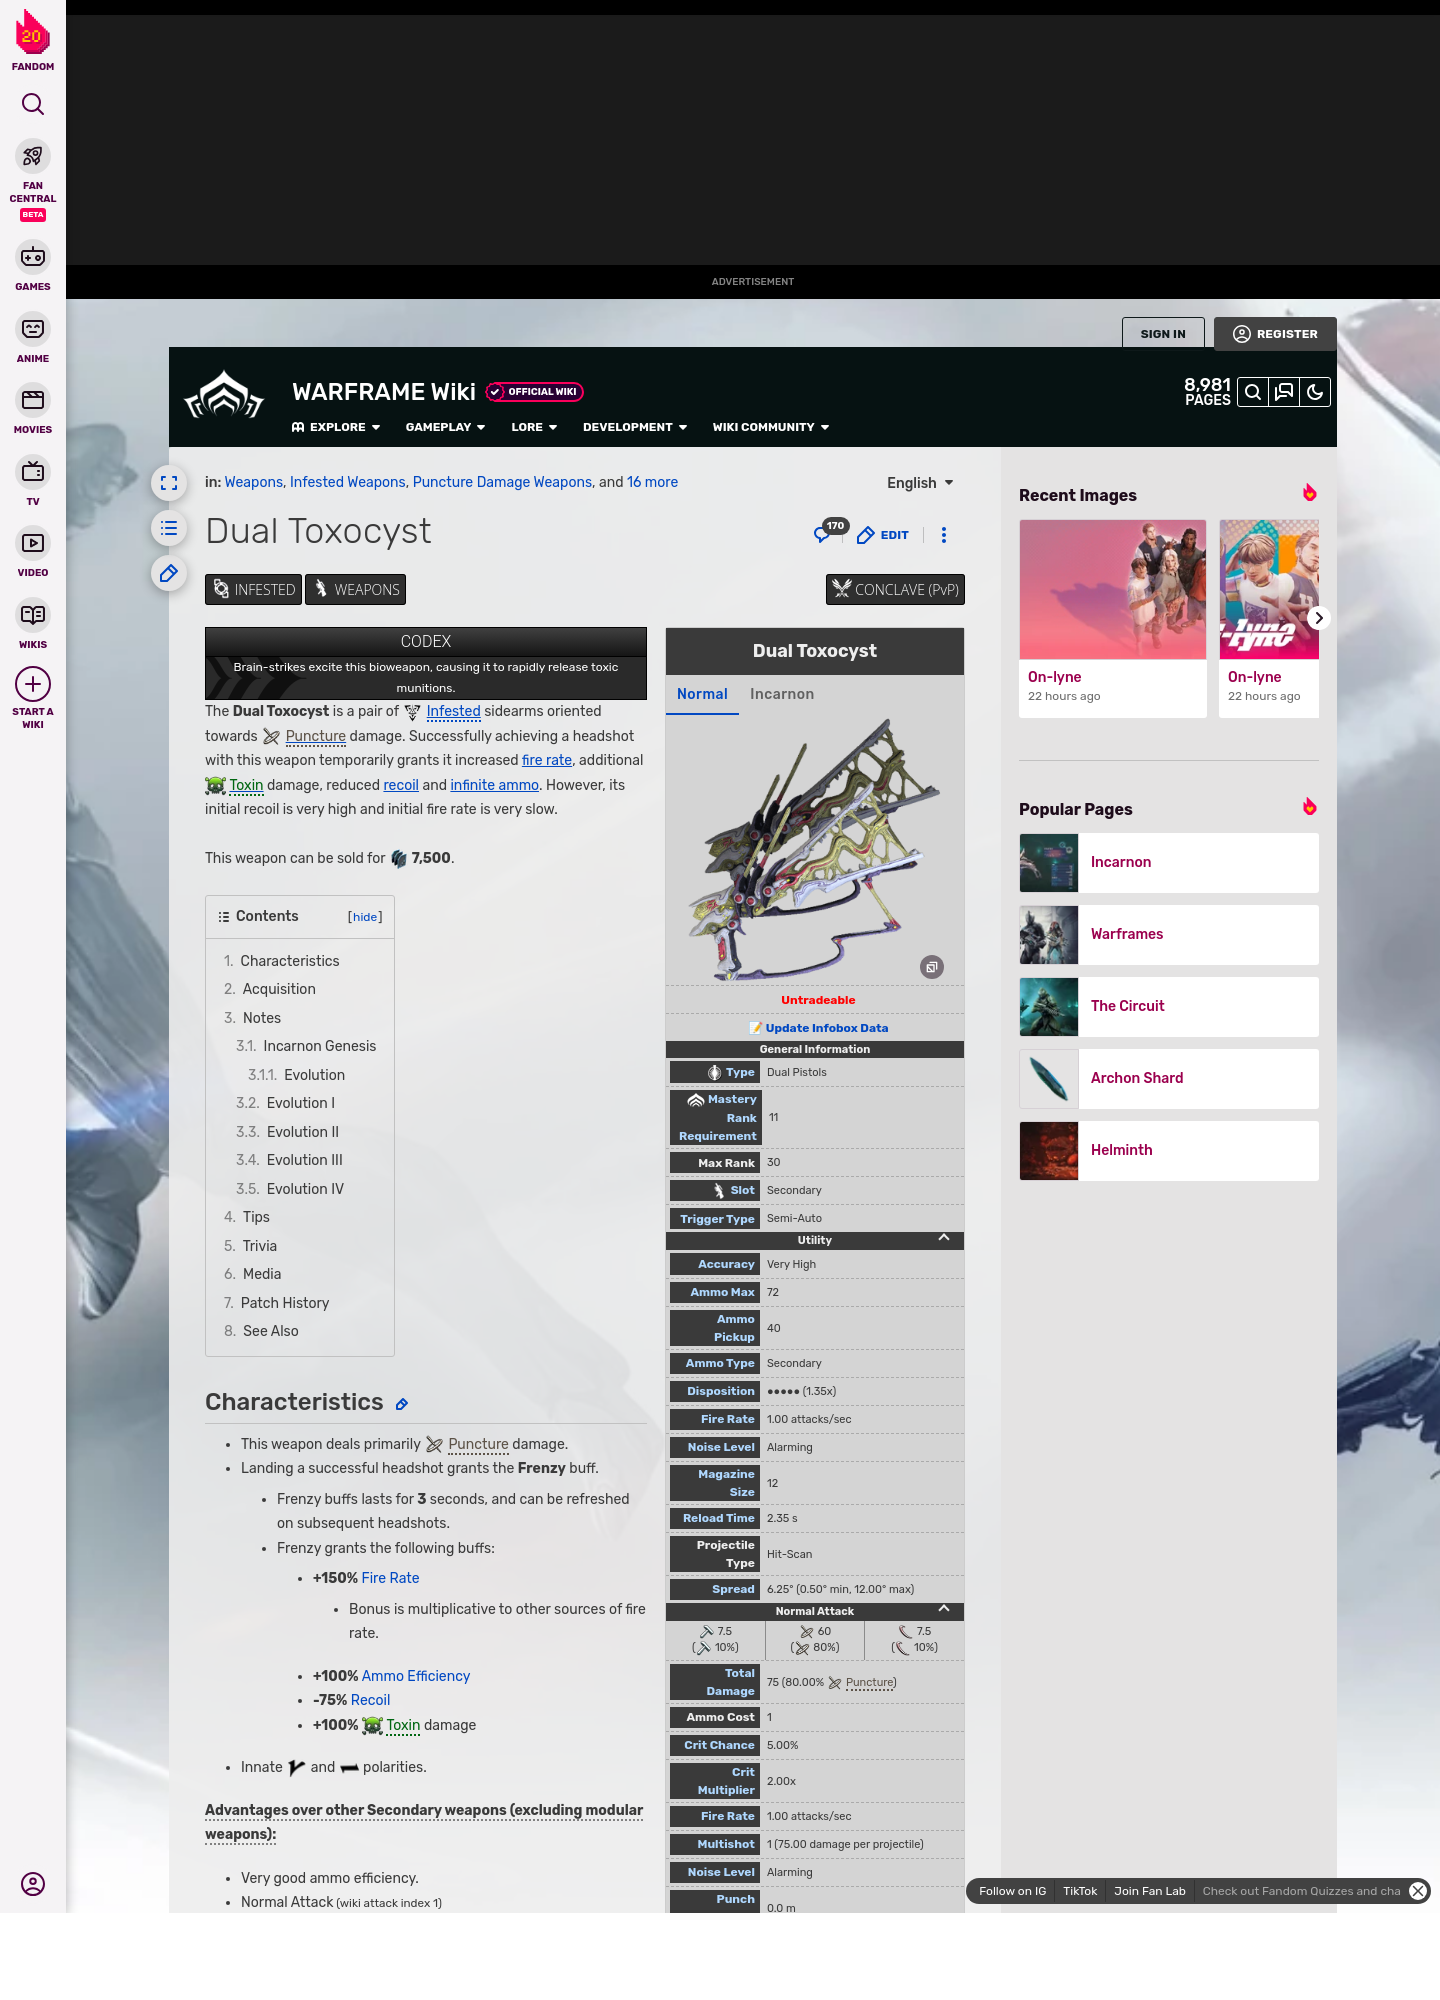Open The Circuit popular page

[1169, 1007]
